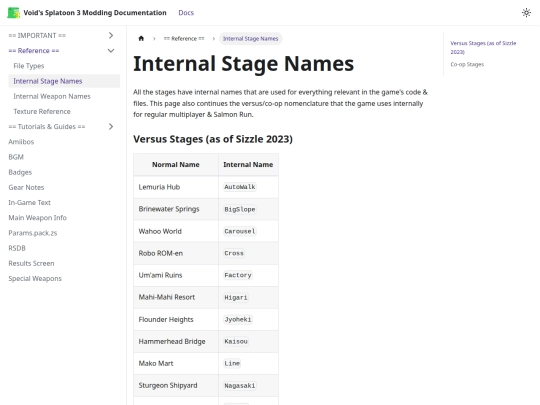Click the Line code cell
This screenshot has height=405, width=540.
[x=232, y=363]
